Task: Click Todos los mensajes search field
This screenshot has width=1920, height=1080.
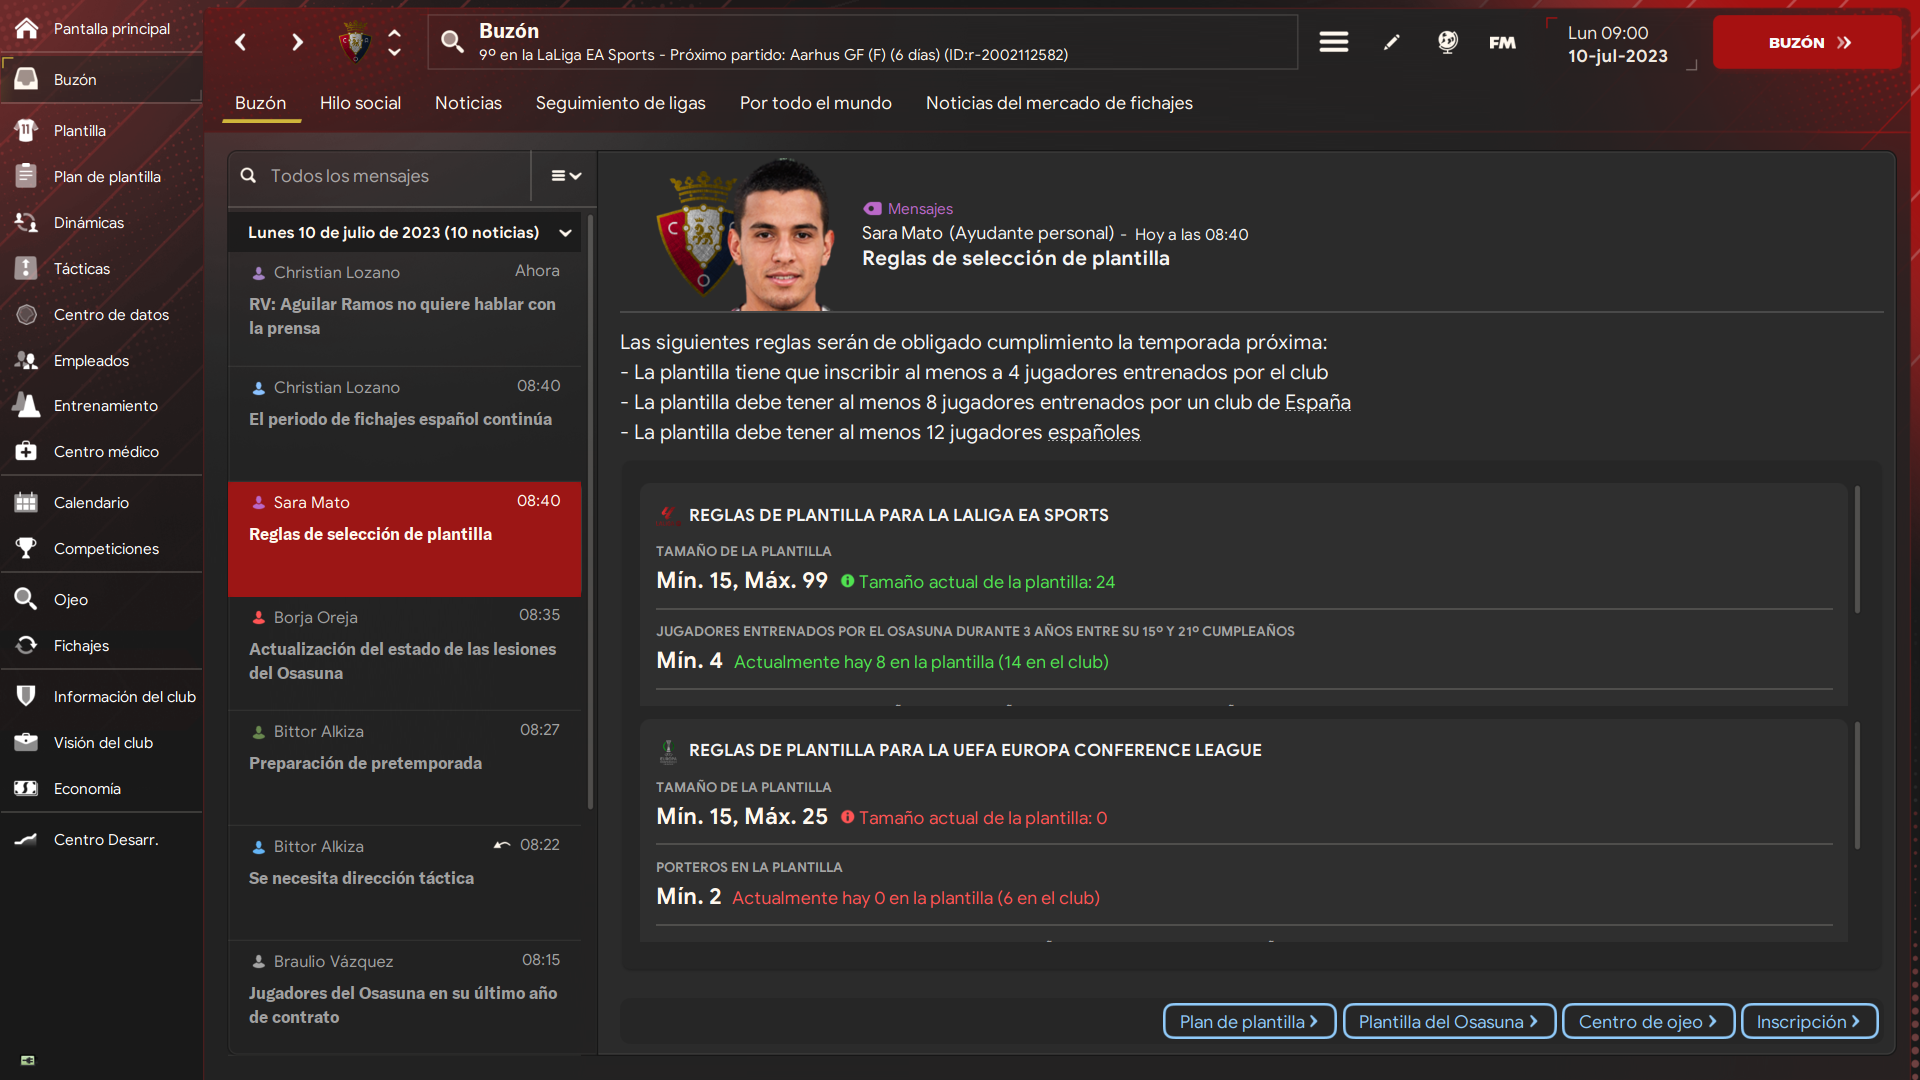Action: (379, 176)
